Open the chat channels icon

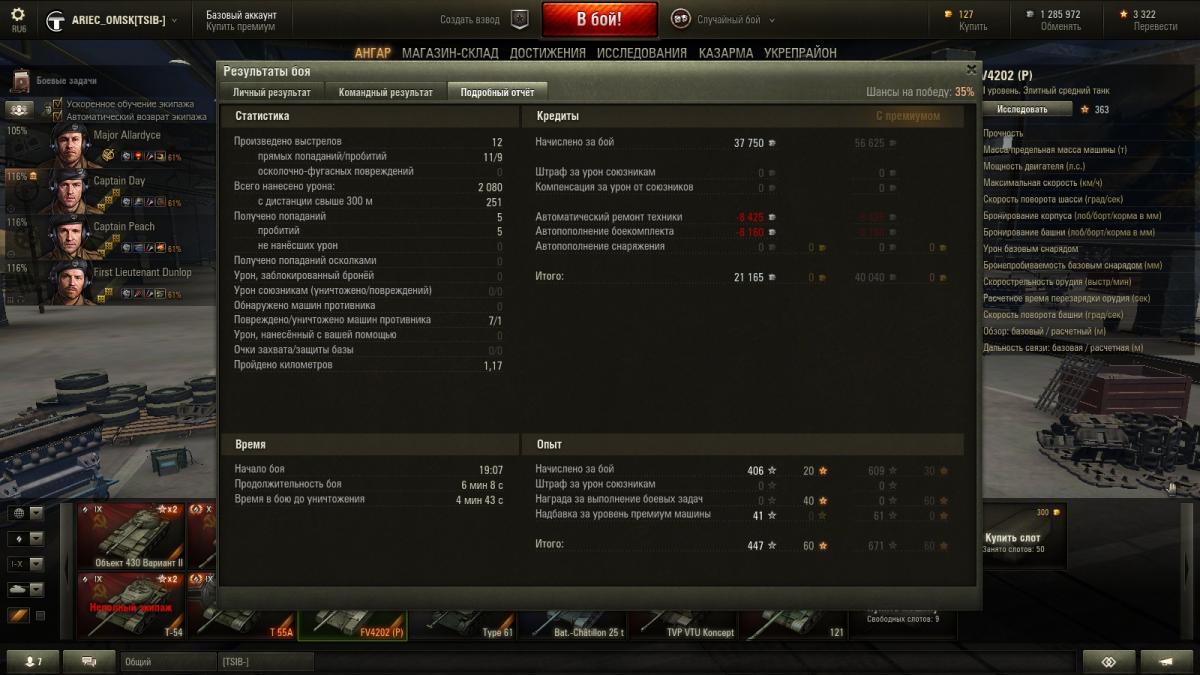[x=91, y=661]
